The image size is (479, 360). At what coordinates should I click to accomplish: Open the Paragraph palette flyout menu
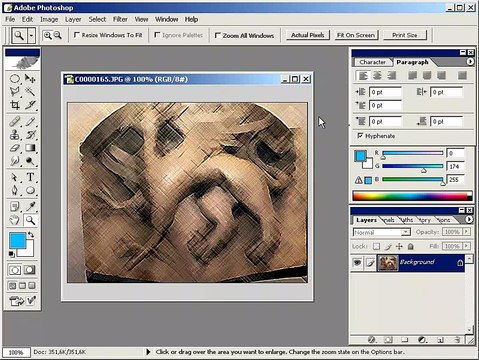[470, 62]
